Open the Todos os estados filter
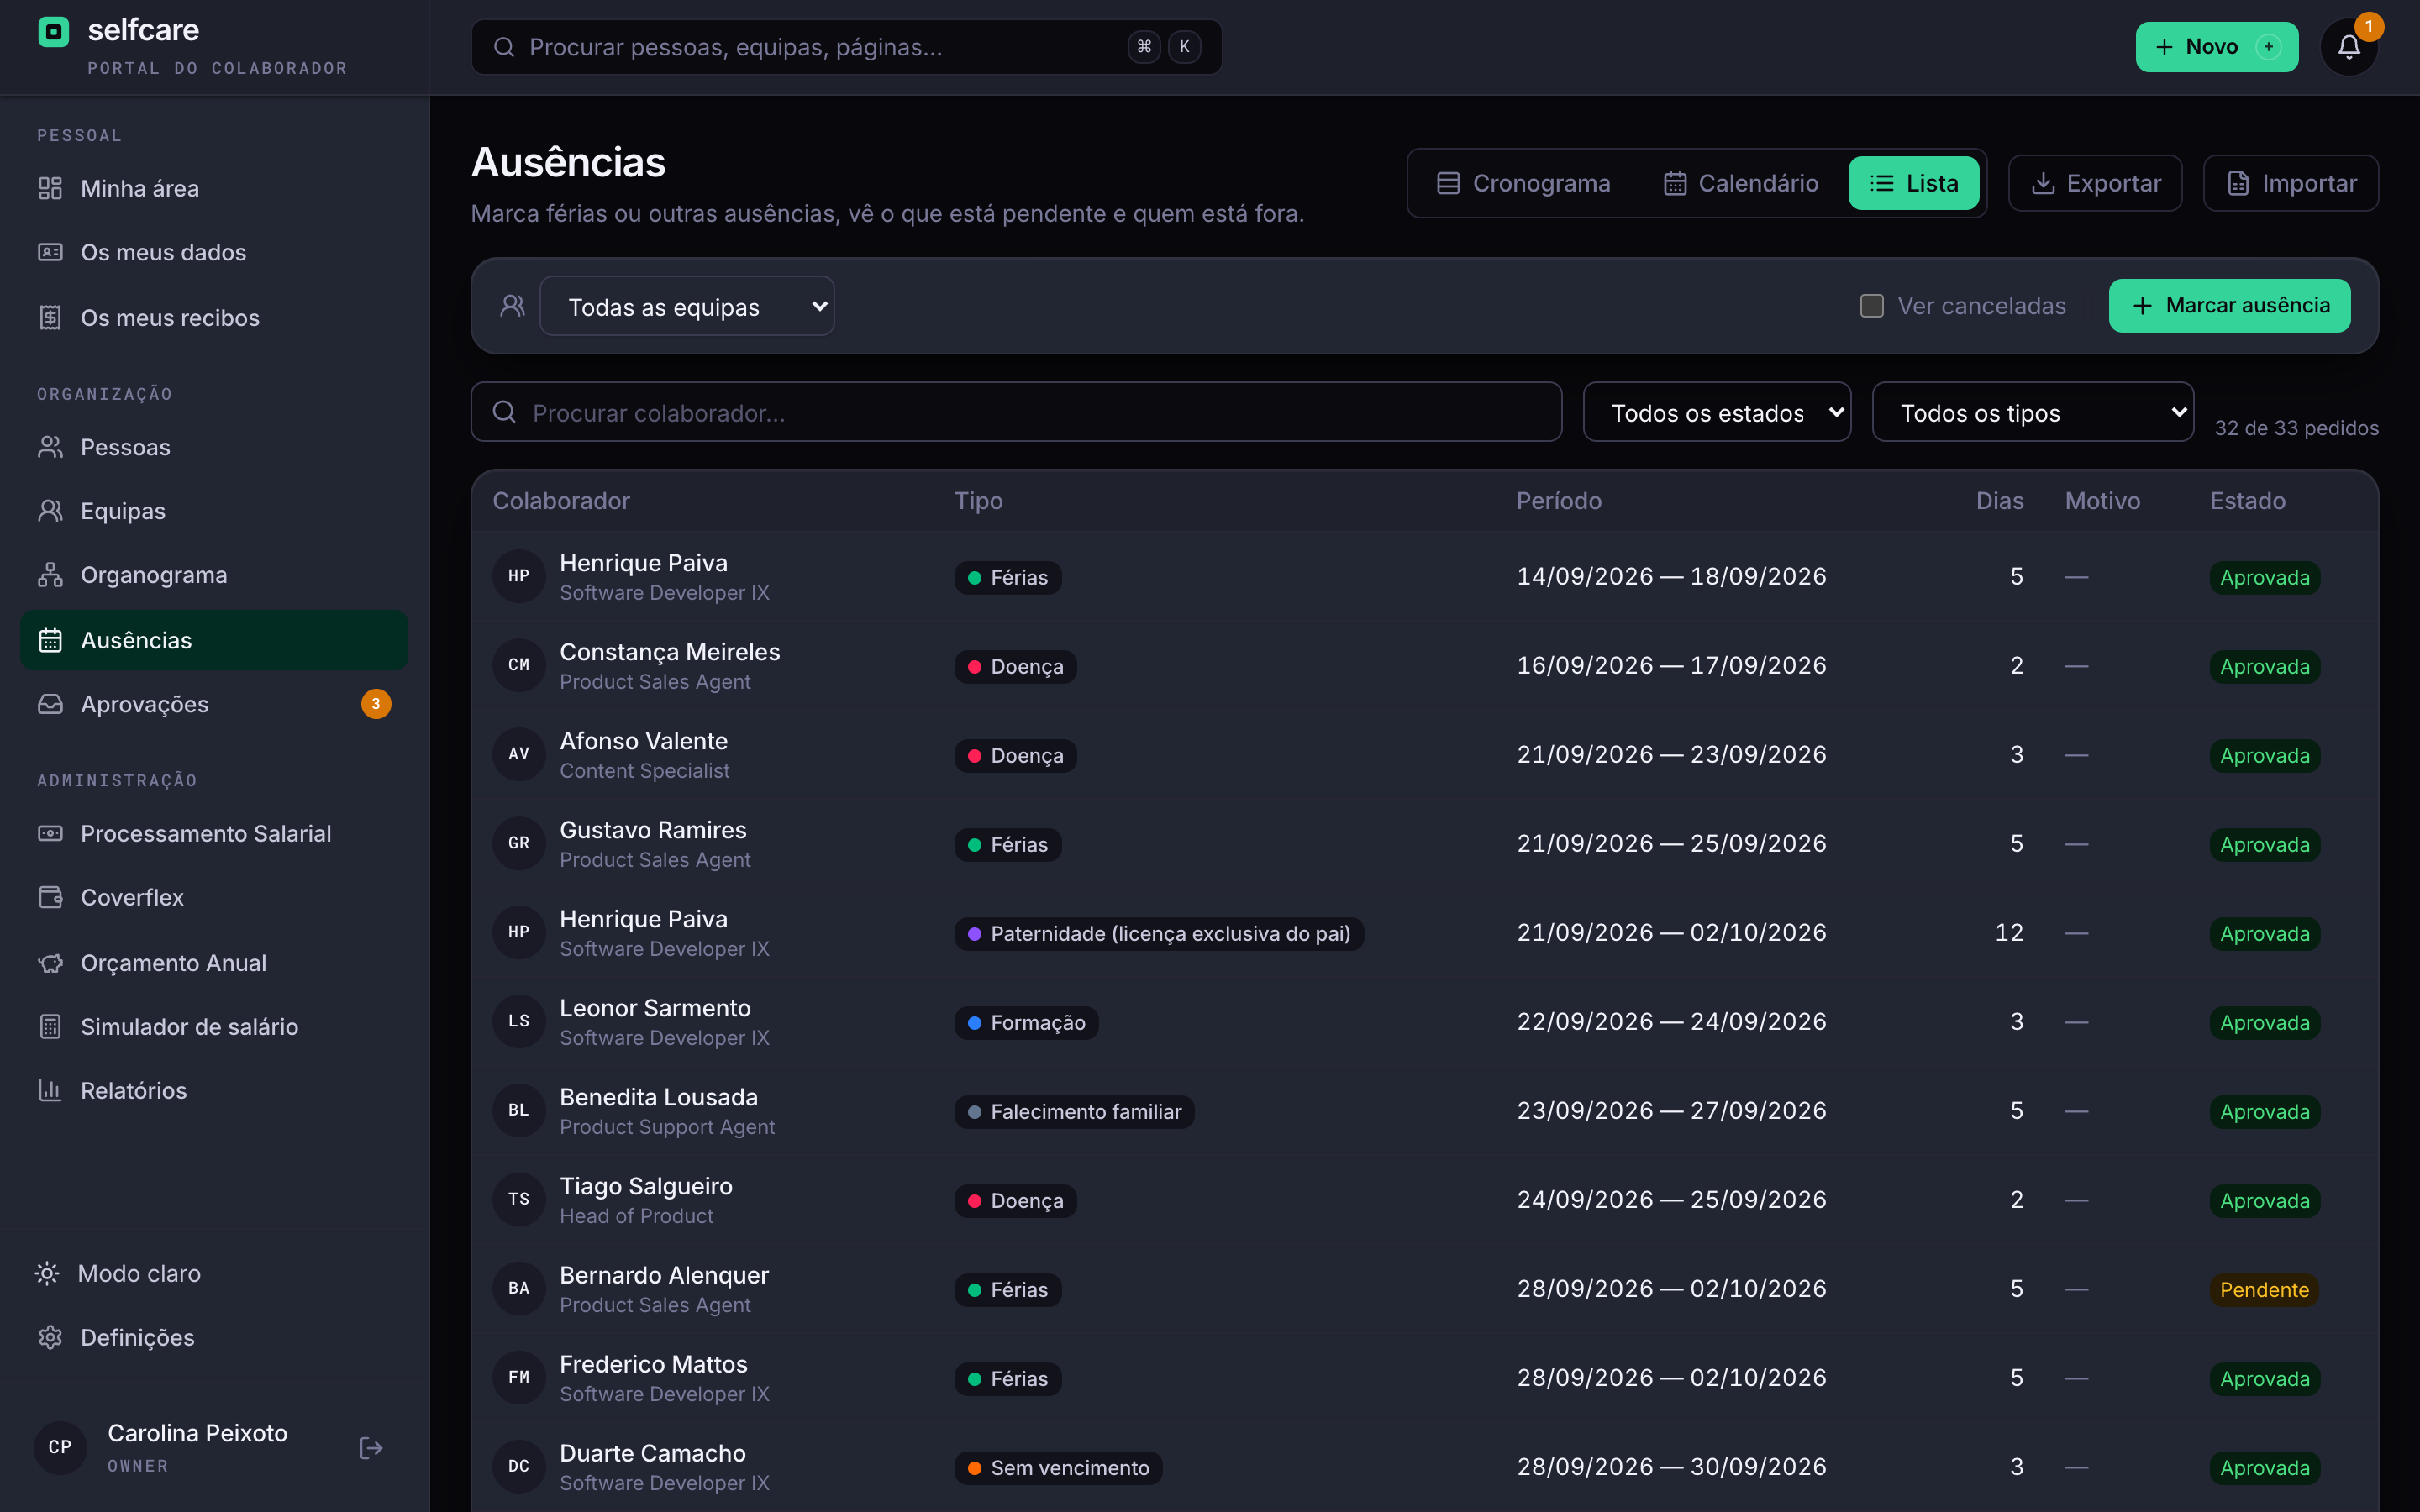Image resolution: width=2420 pixels, height=1512 pixels. 1717,412
